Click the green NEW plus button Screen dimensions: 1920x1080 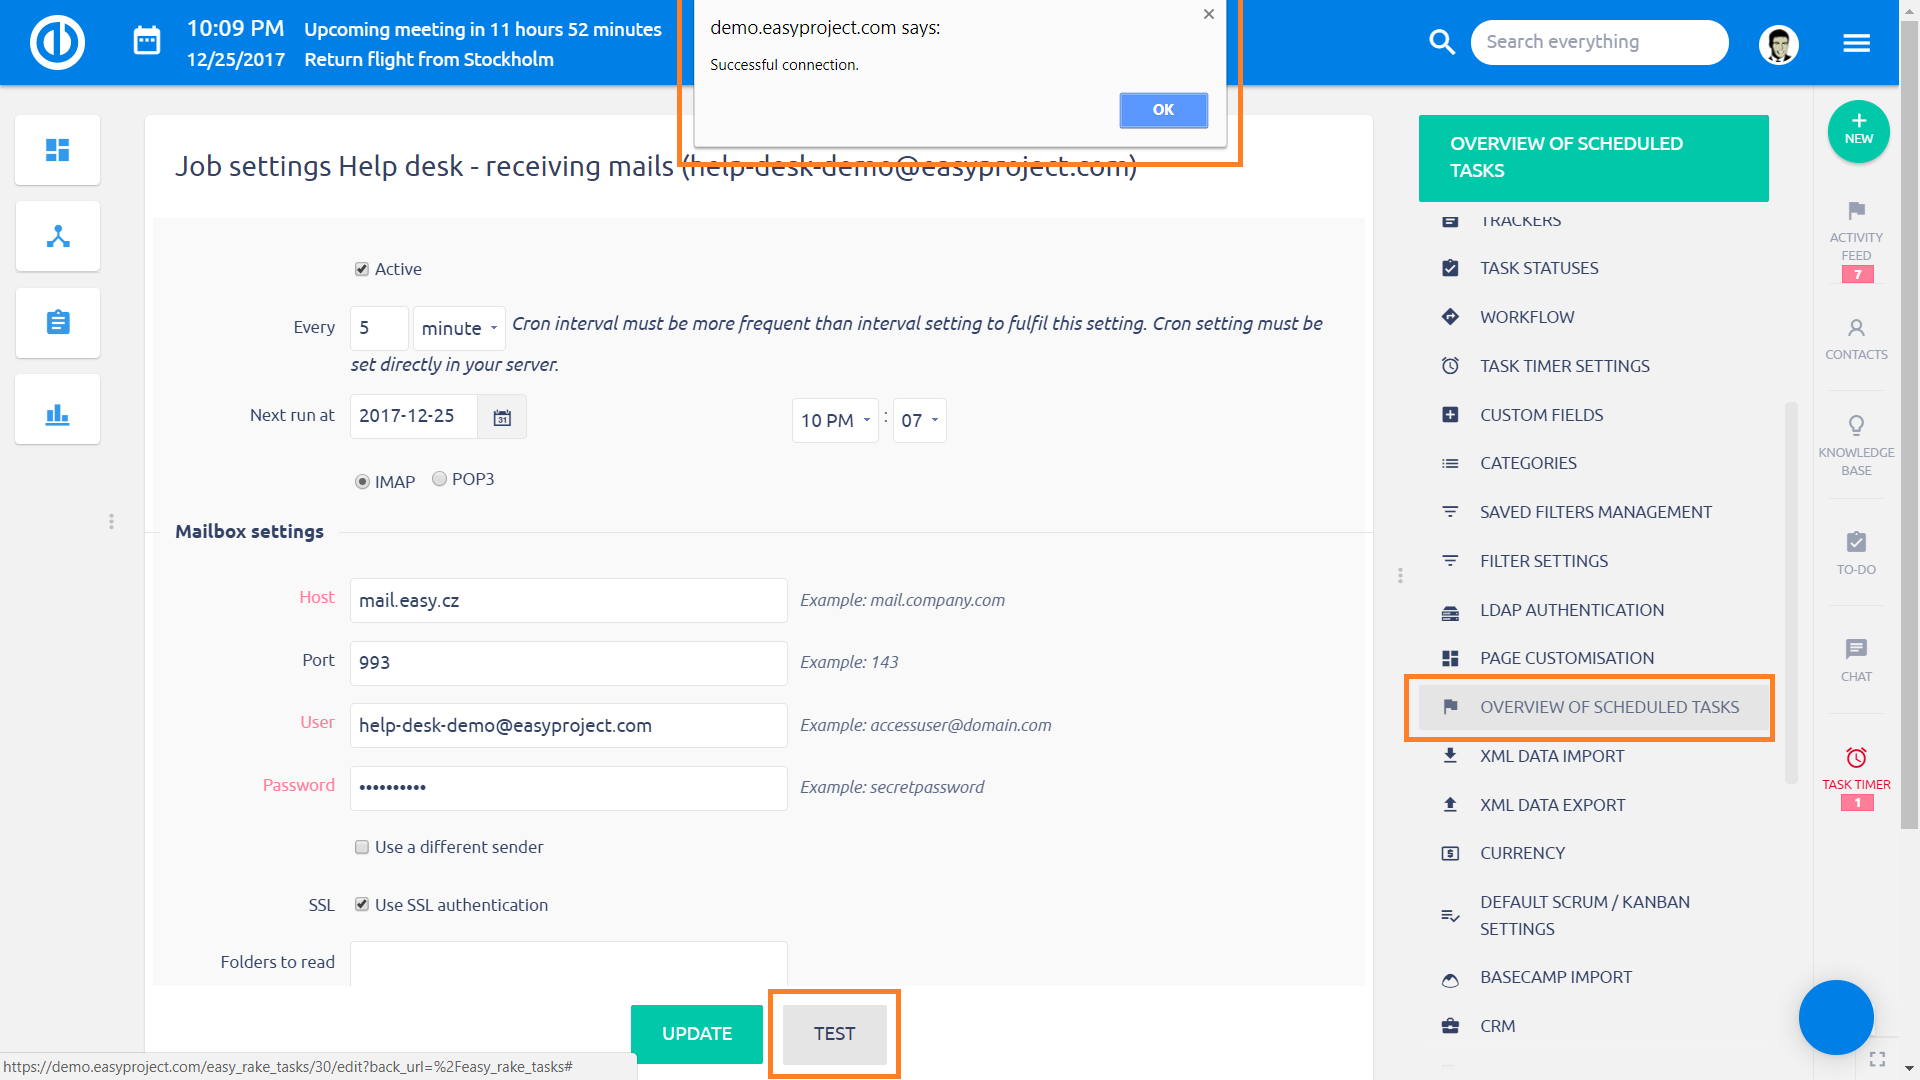(1858, 131)
